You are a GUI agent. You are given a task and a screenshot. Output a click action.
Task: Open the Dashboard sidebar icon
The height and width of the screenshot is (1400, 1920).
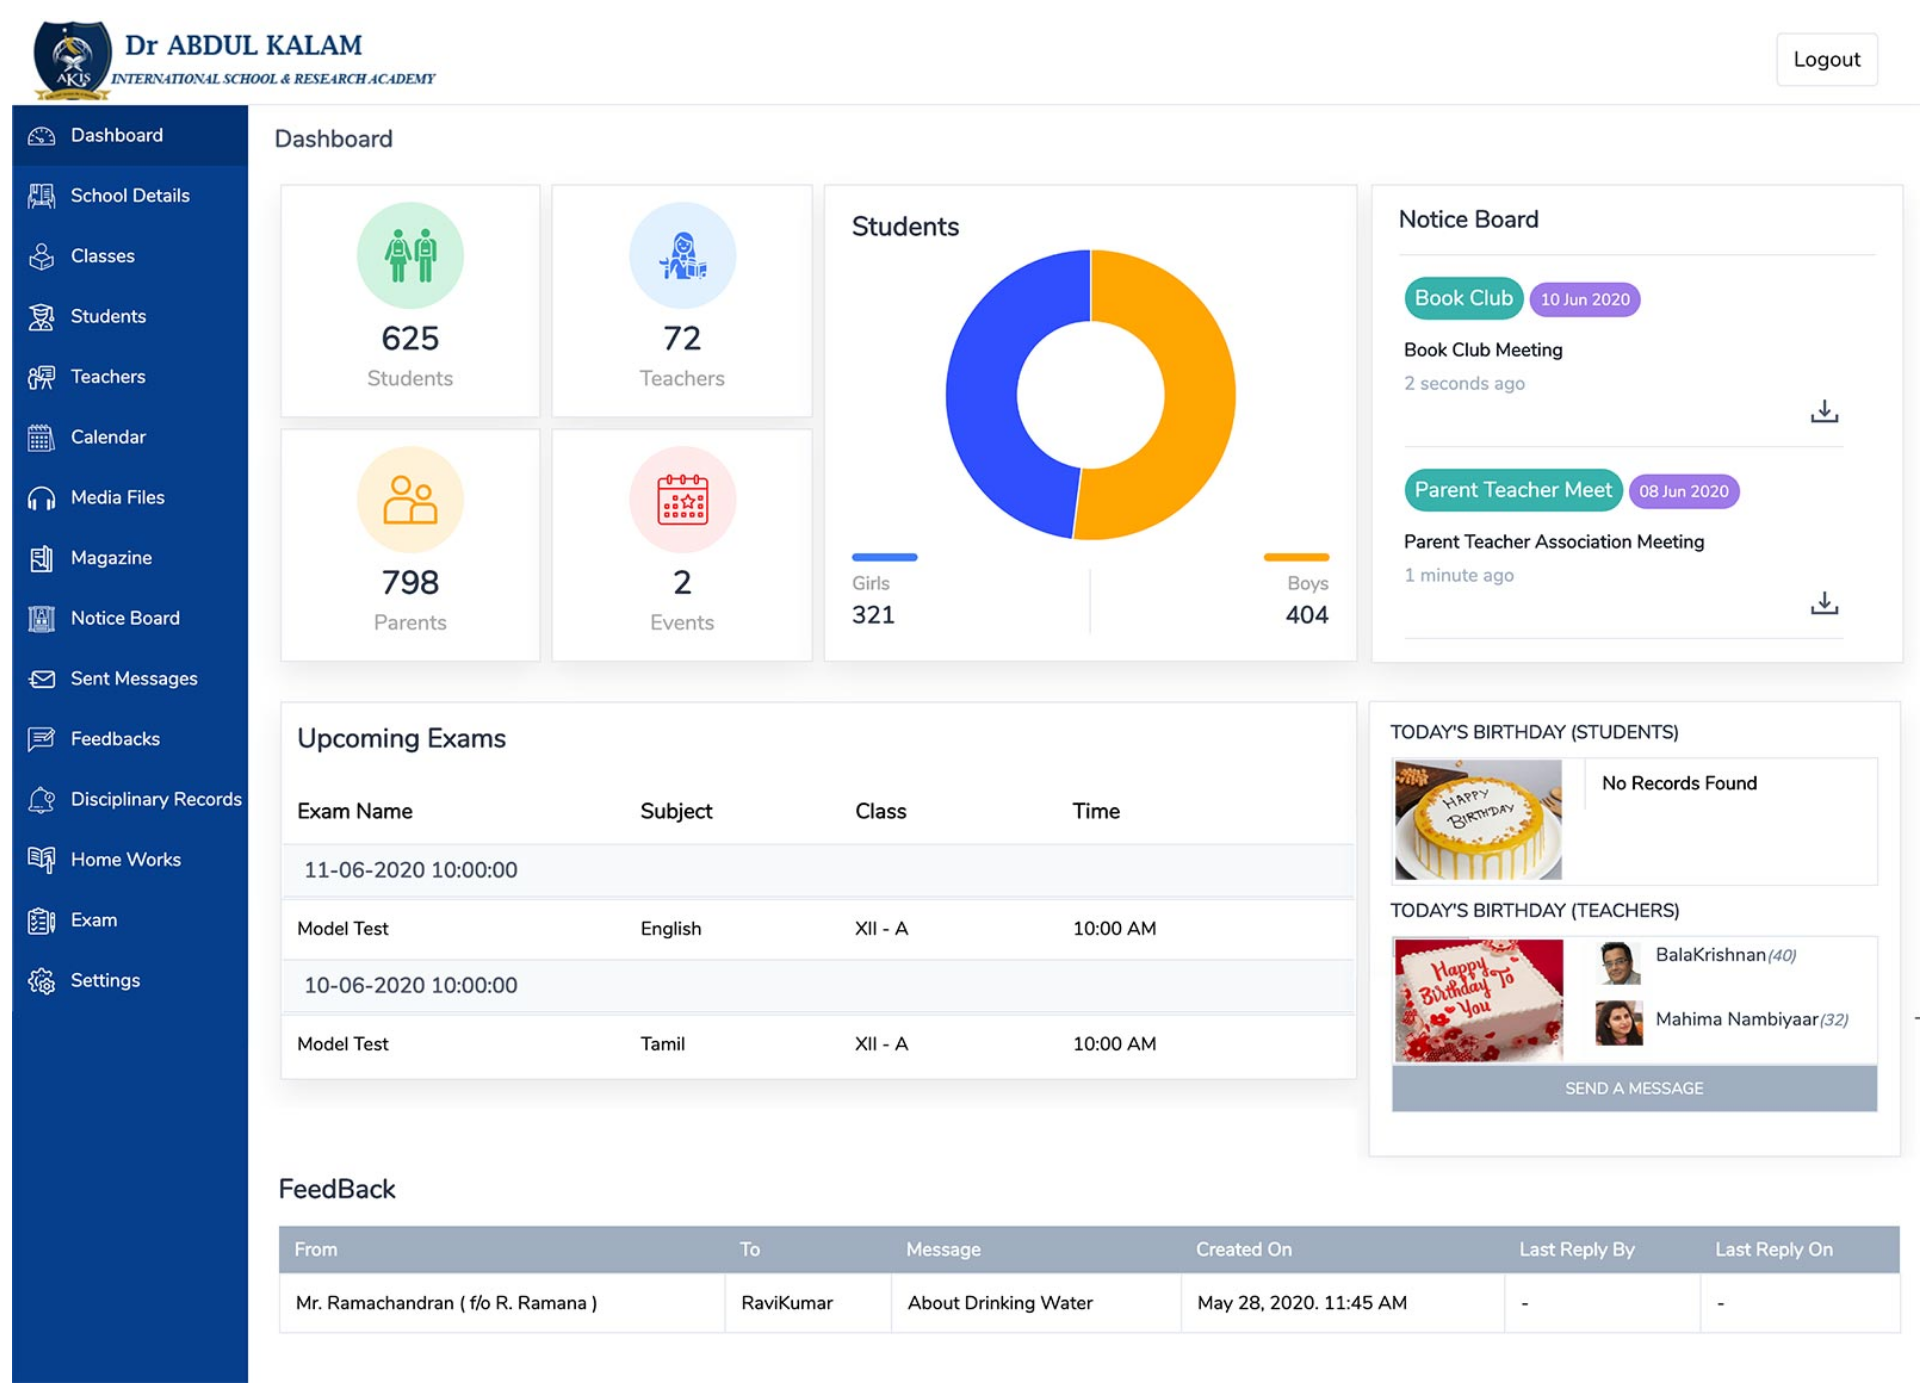point(41,135)
